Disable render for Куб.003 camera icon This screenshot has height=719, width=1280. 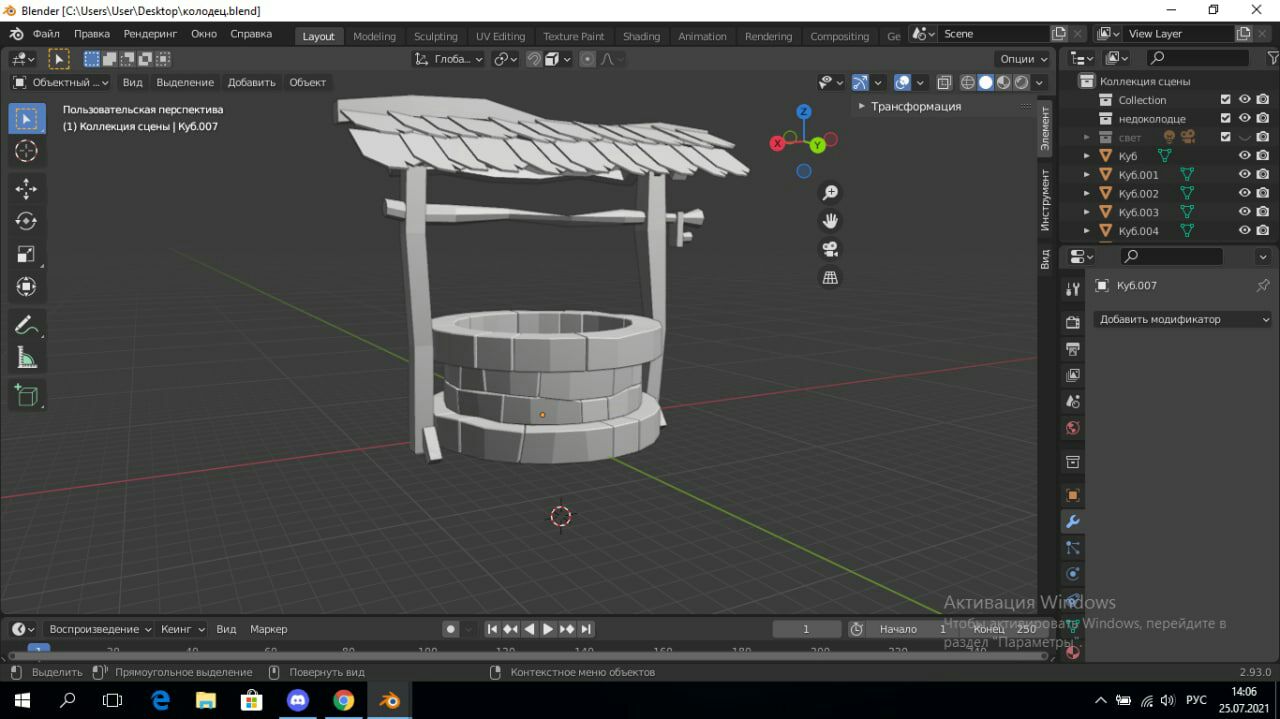click(1263, 212)
